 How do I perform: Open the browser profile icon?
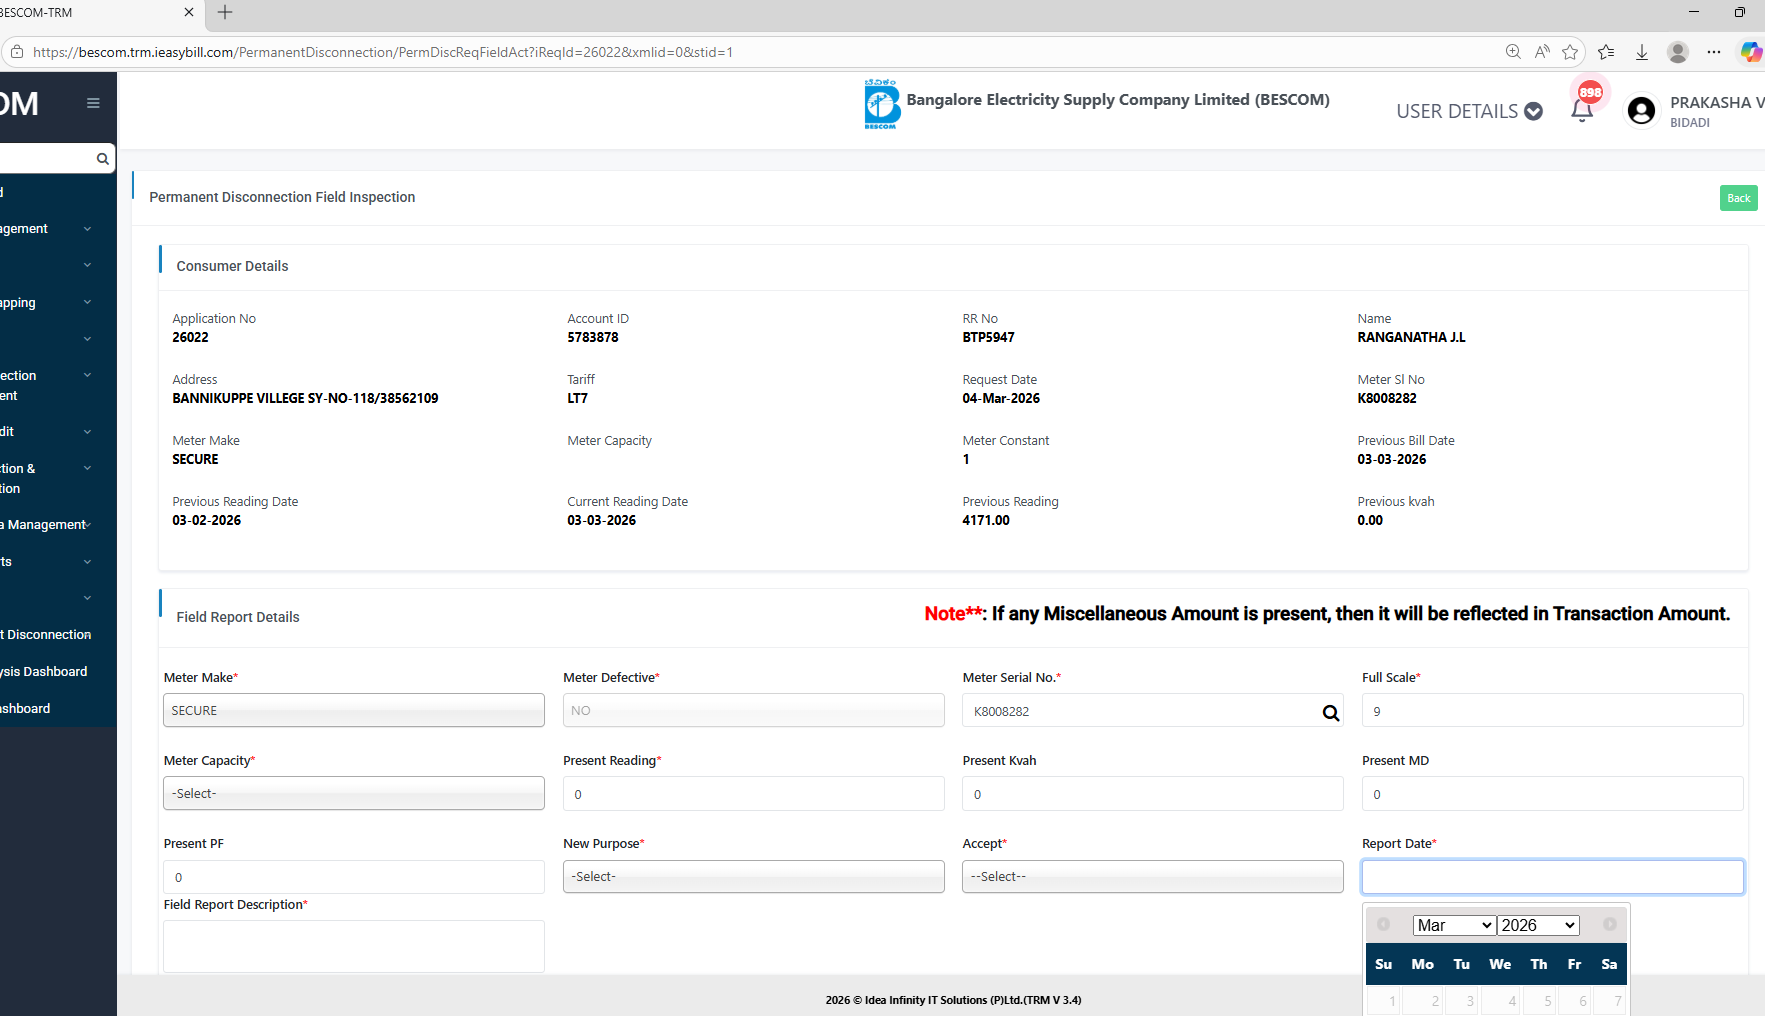coord(1678,52)
